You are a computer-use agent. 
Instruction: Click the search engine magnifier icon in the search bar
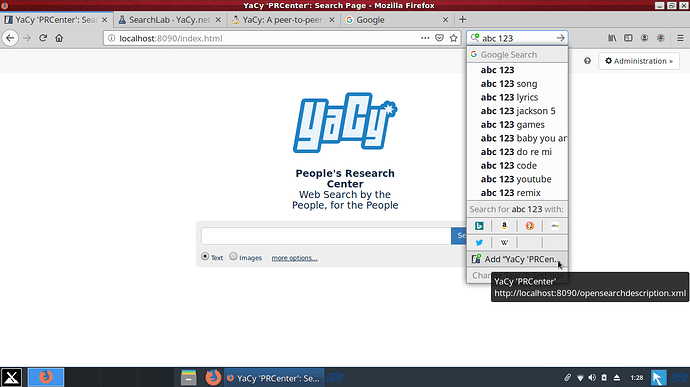point(475,38)
